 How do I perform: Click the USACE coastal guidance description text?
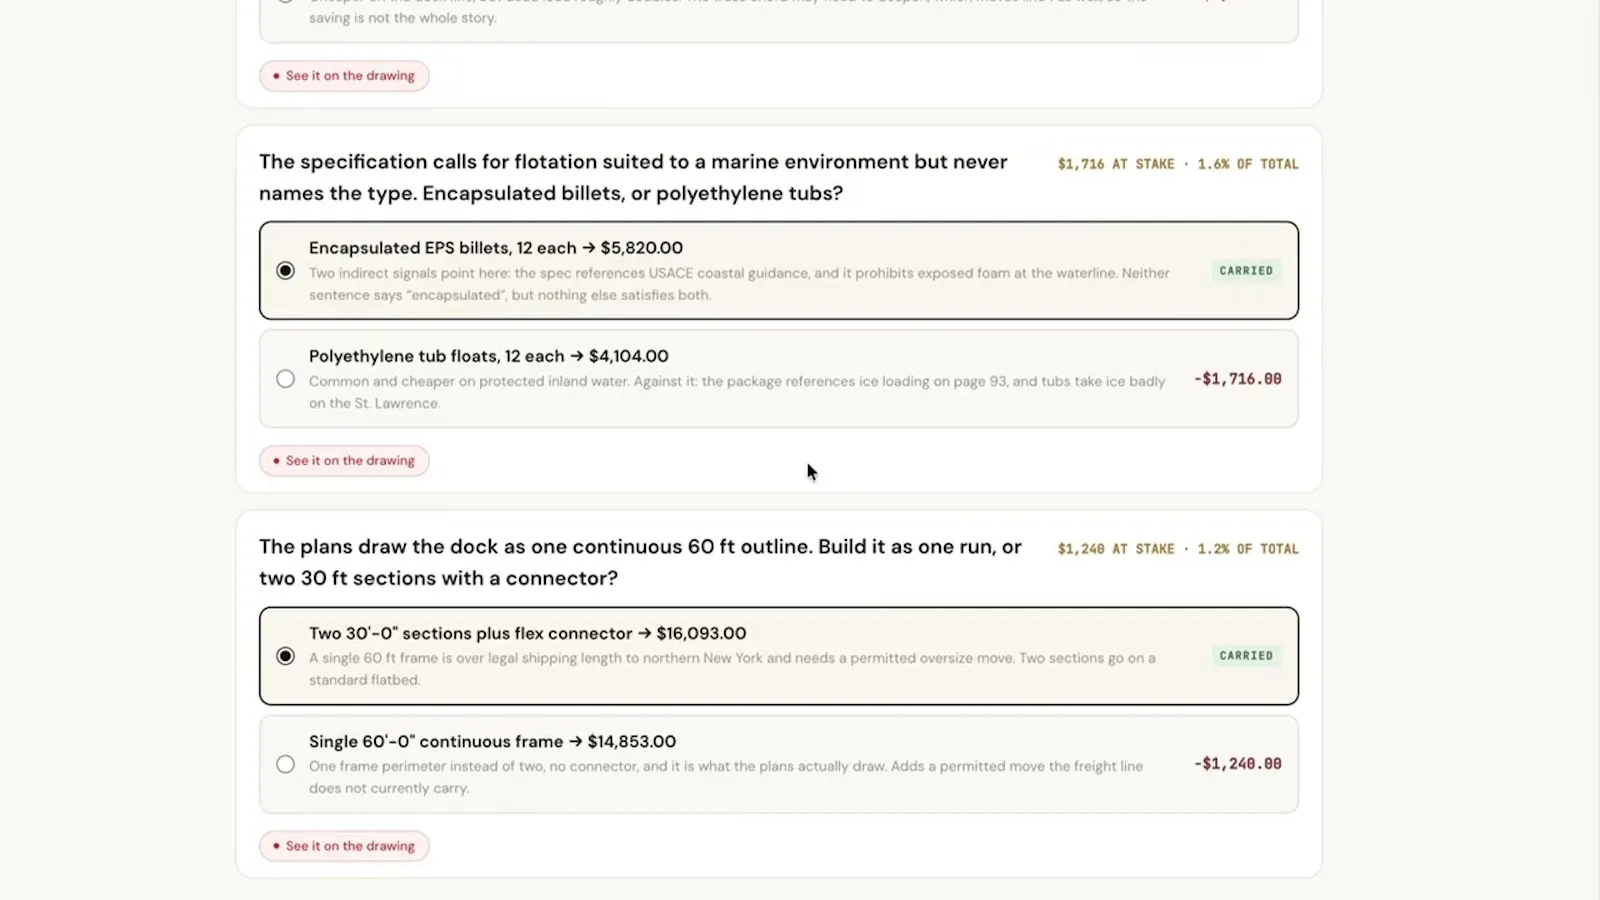tap(739, 284)
